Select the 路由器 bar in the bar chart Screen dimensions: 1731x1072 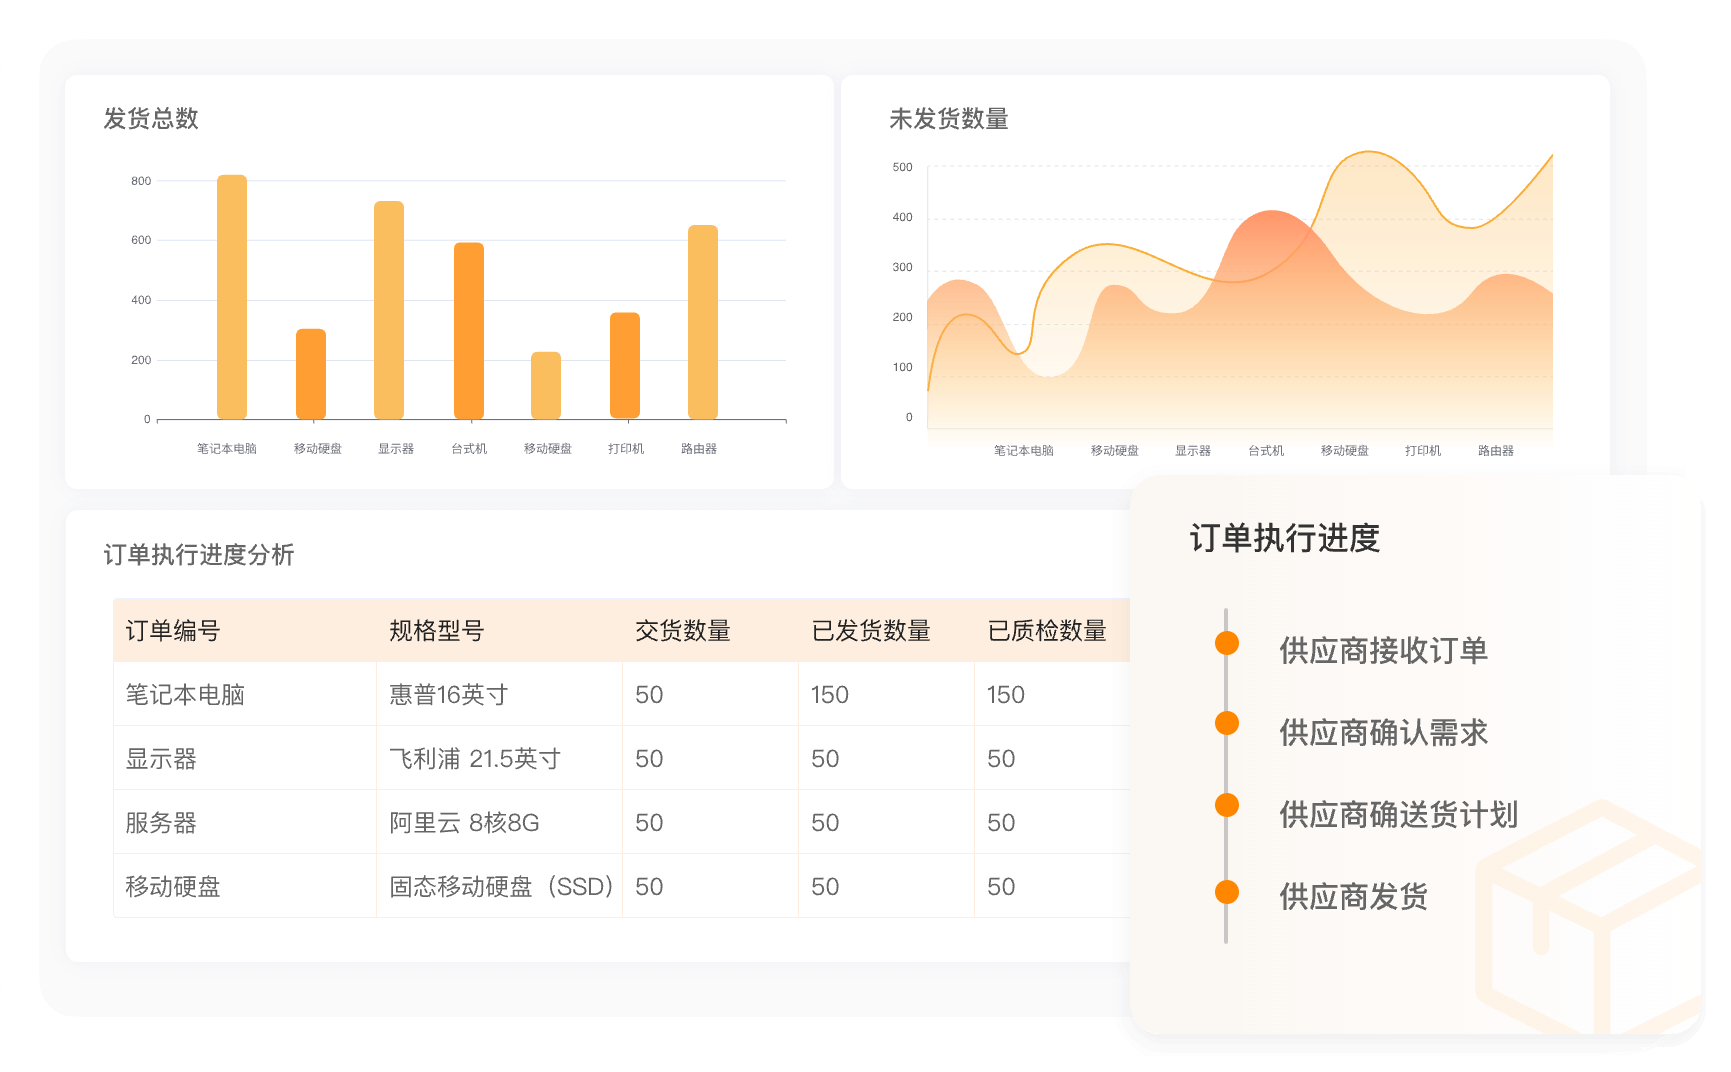click(703, 322)
